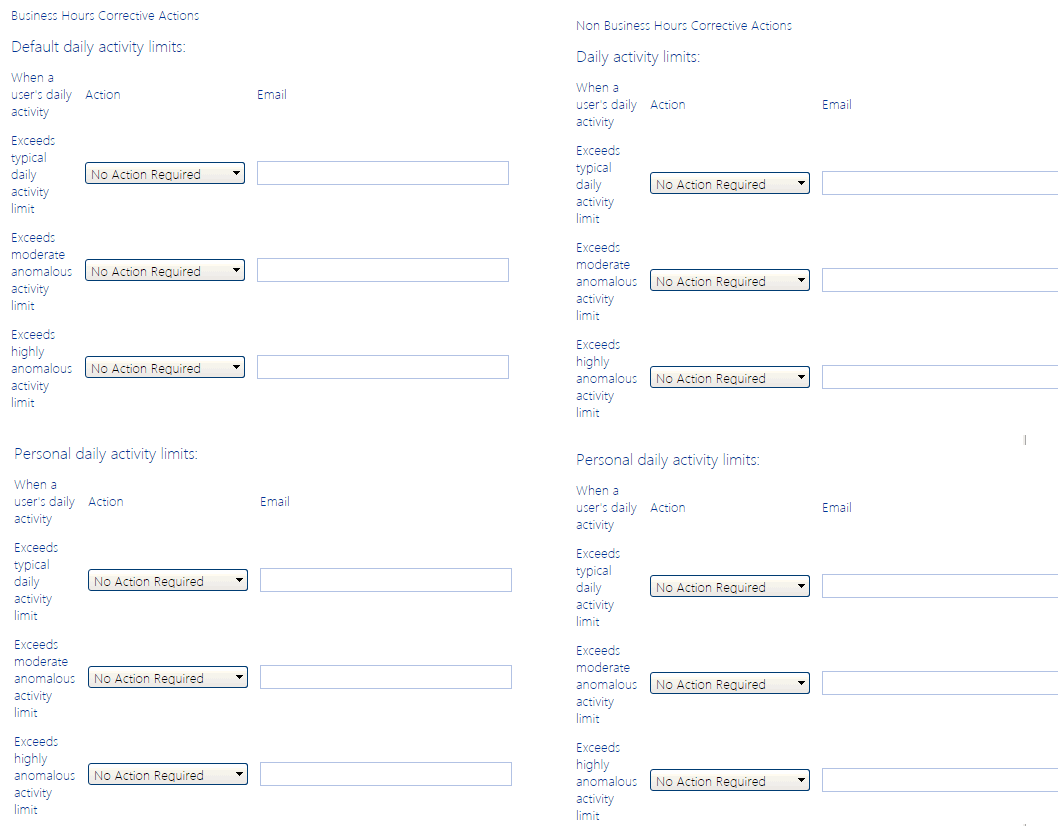This screenshot has width=1058, height=826.
Task: Expand Business Hours default highly anomalous action dropdown
Action: (x=165, y=368)
